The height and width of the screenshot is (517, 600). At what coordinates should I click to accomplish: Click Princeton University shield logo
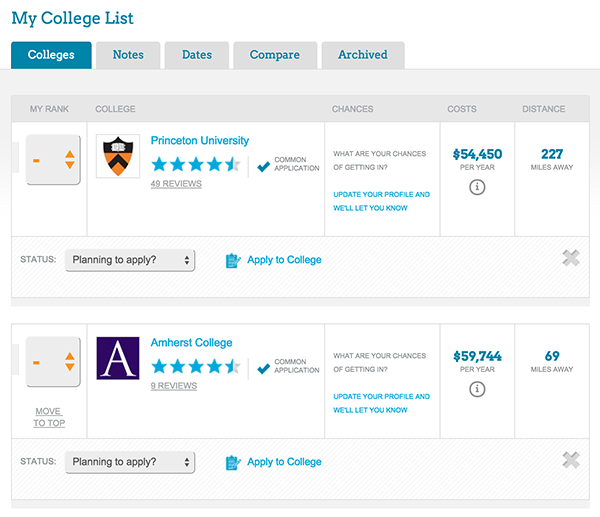point(117,156)
